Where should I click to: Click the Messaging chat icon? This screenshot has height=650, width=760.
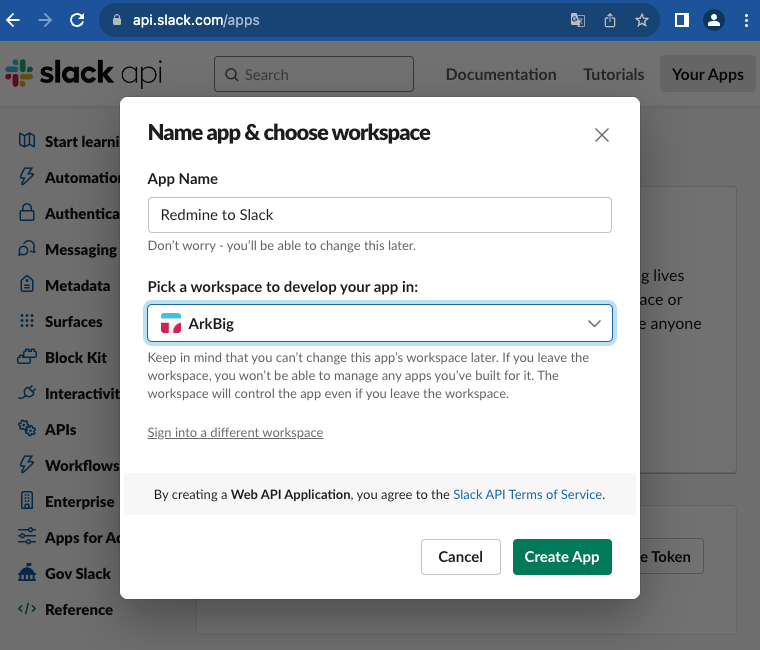(27, 249)
